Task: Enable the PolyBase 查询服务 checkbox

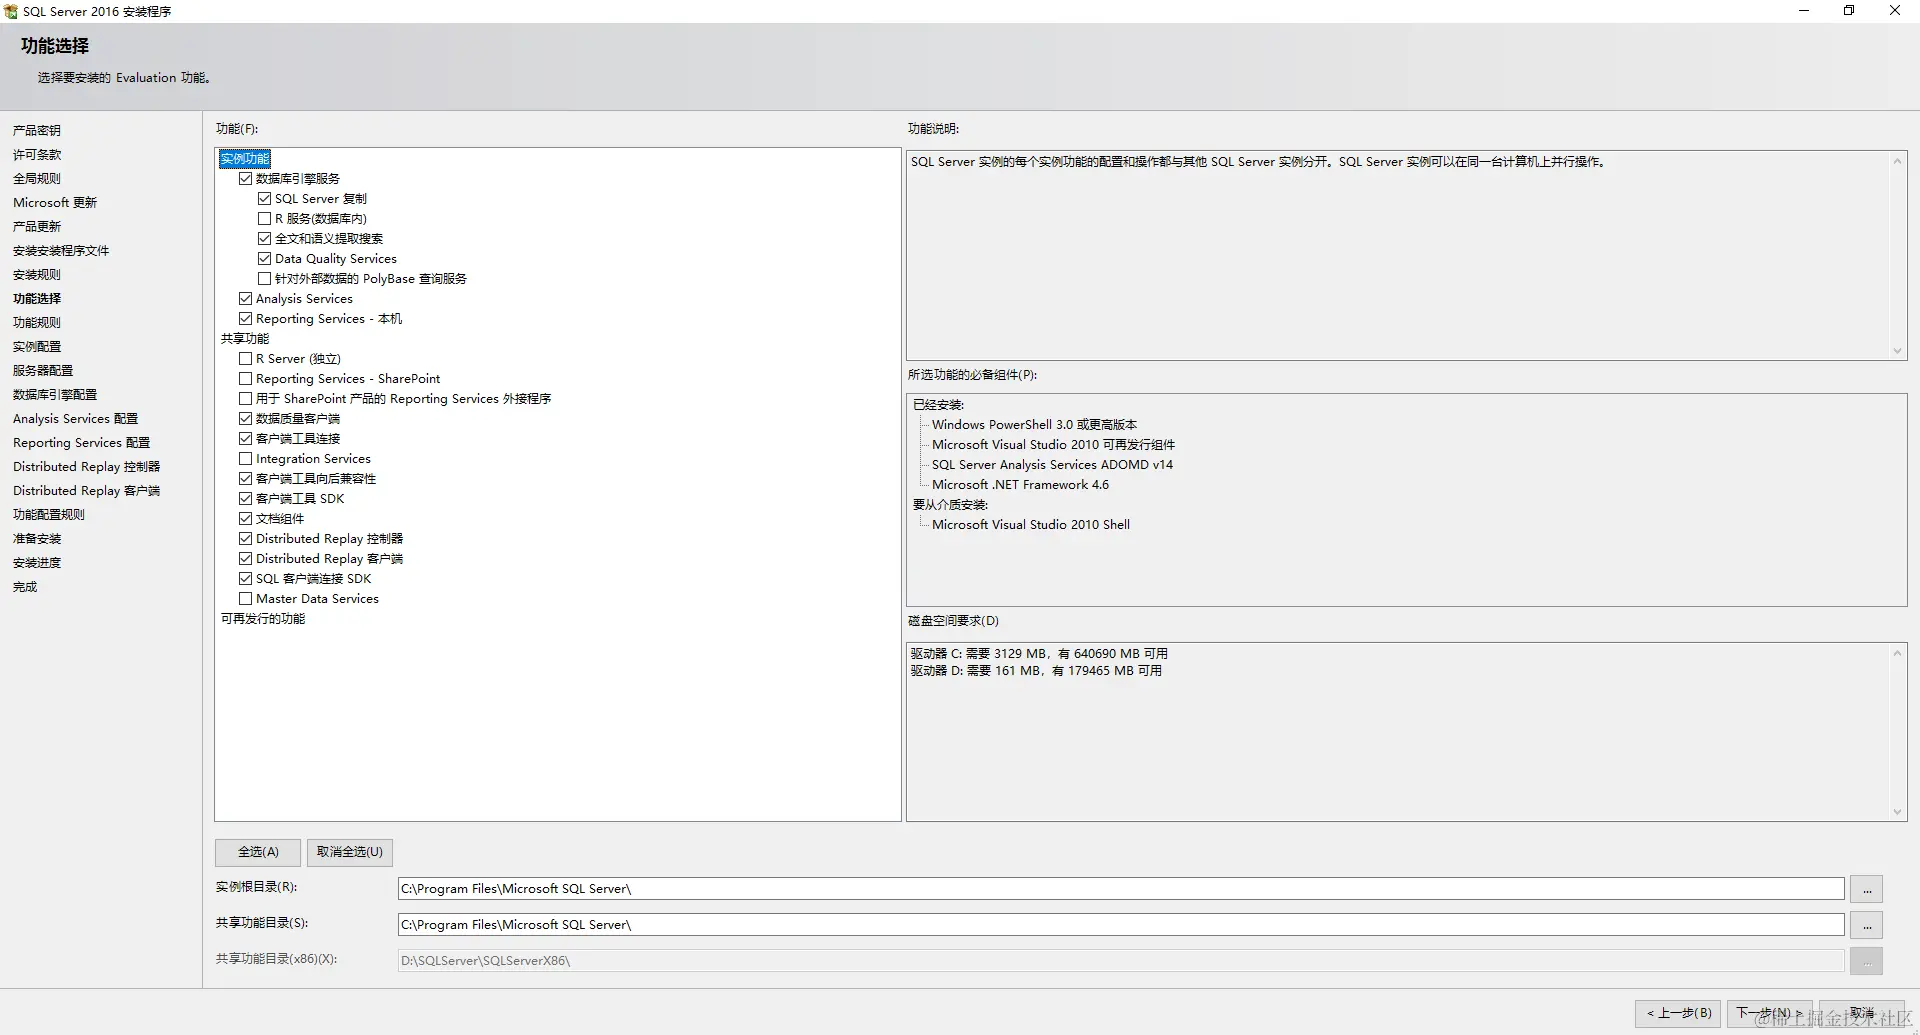Action: (264, 279)
